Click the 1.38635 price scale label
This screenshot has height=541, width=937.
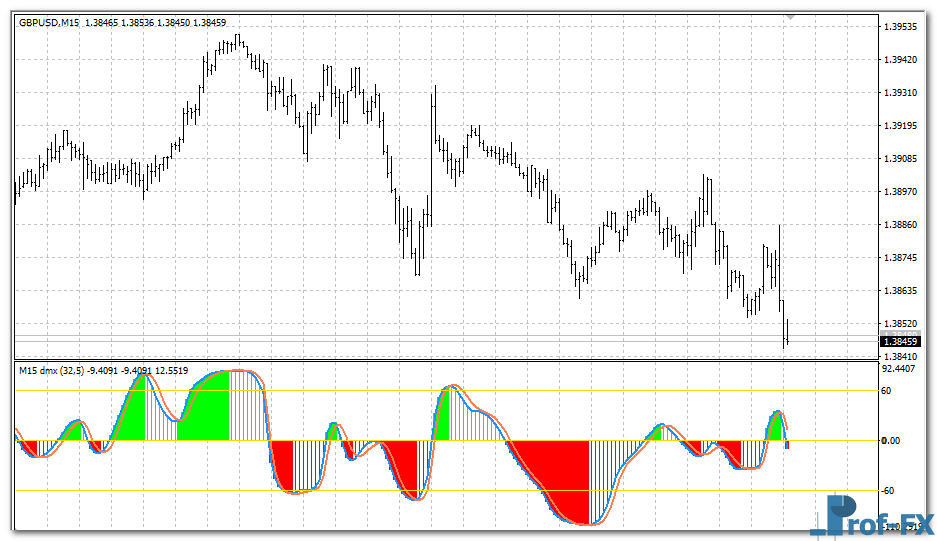click(901, 291)
